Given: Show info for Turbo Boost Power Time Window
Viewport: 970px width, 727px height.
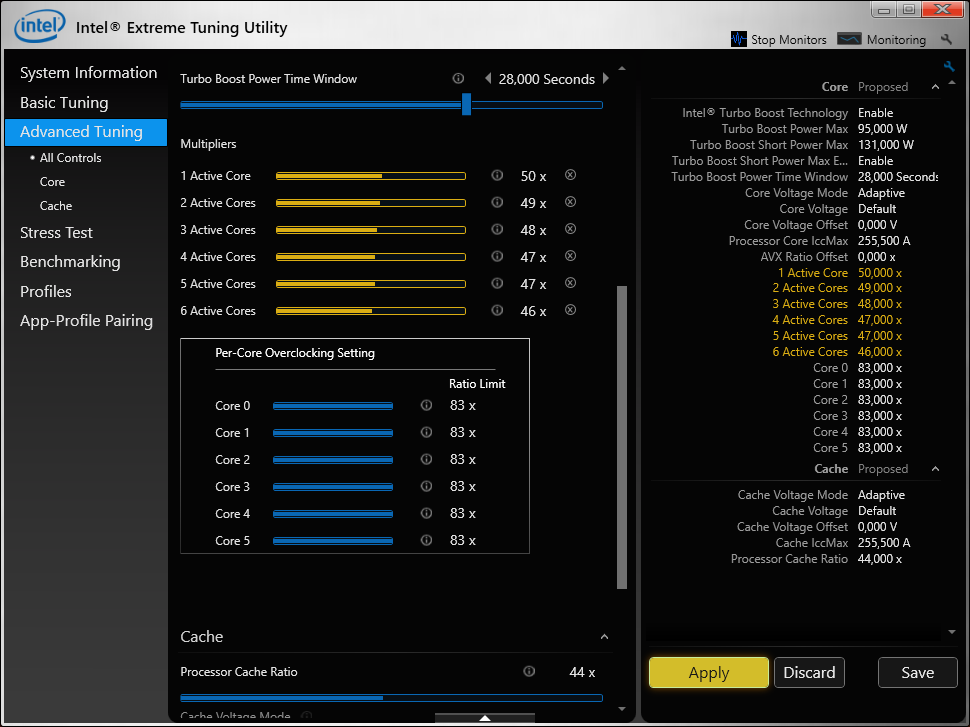Looking at the screenshot, I should (458, 79).
